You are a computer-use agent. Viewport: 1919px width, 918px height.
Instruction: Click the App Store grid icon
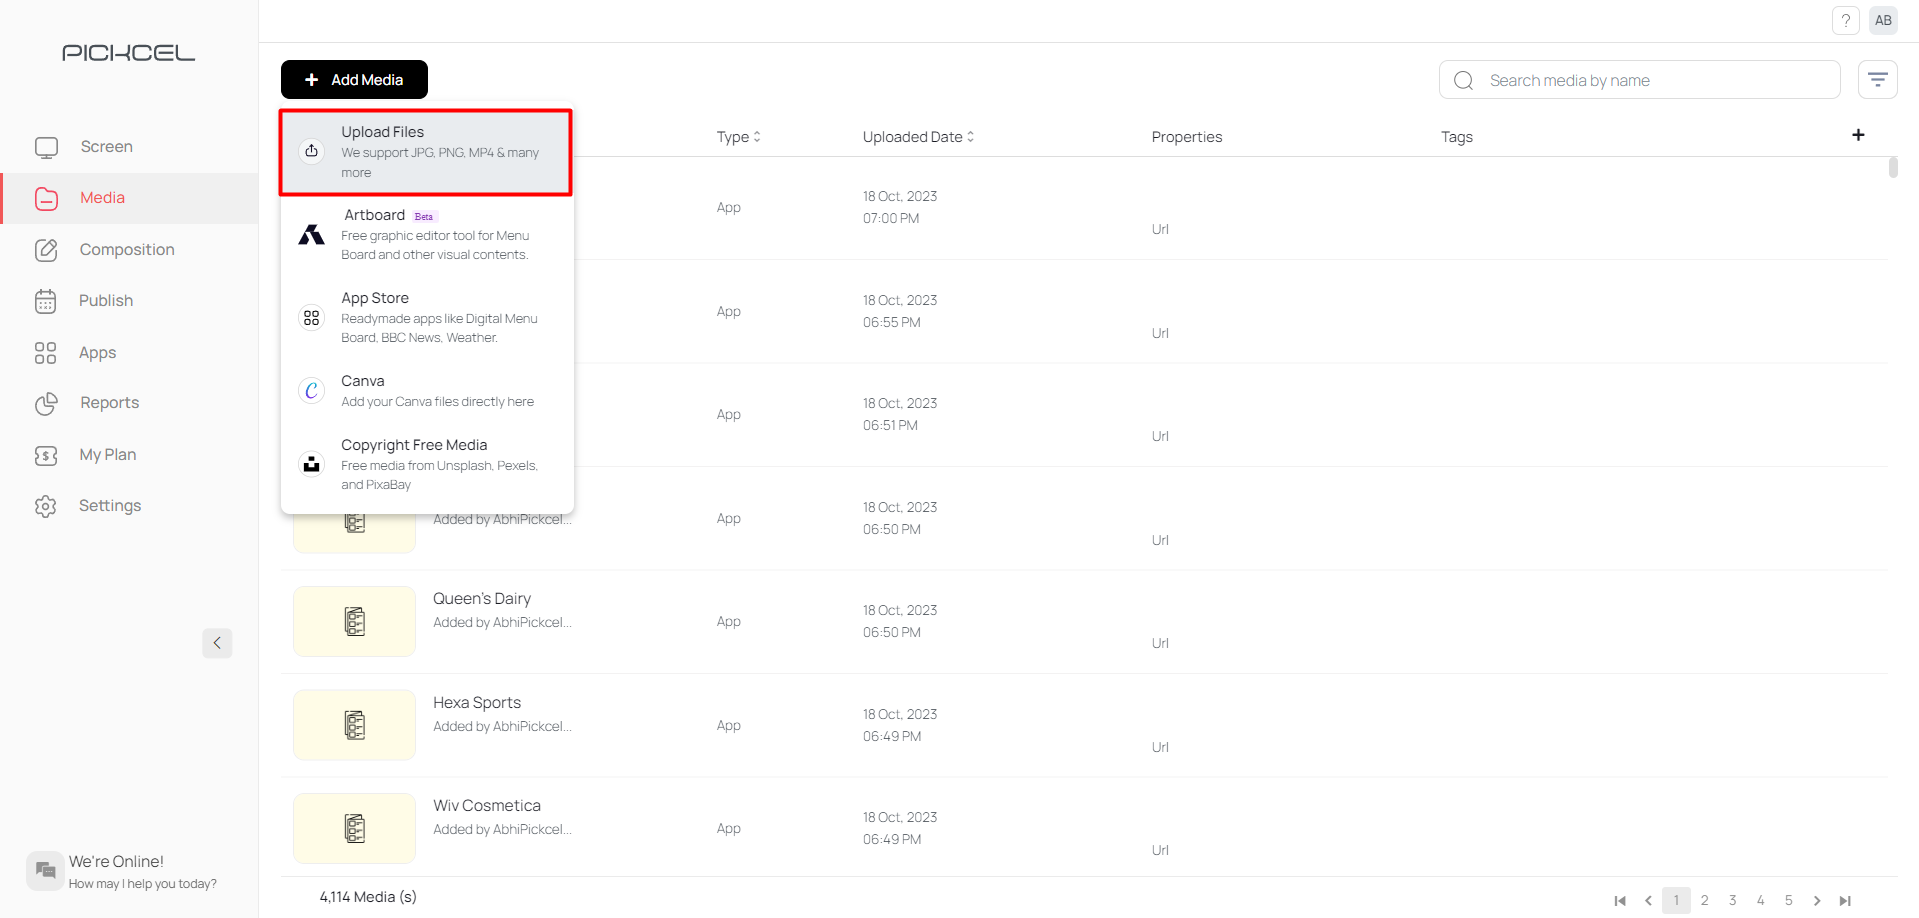pyautogui.click(x=312, y=318)
